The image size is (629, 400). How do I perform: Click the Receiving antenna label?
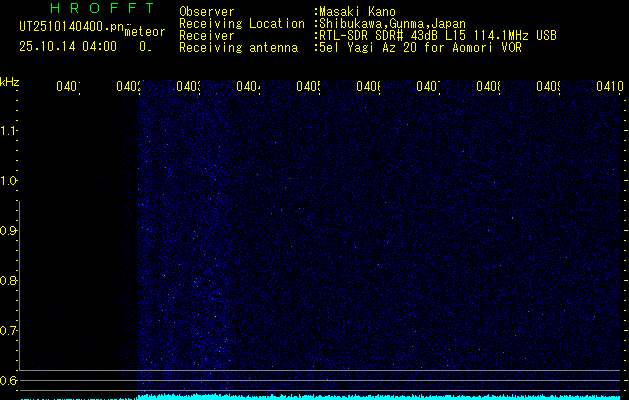[x=238, y=48]
